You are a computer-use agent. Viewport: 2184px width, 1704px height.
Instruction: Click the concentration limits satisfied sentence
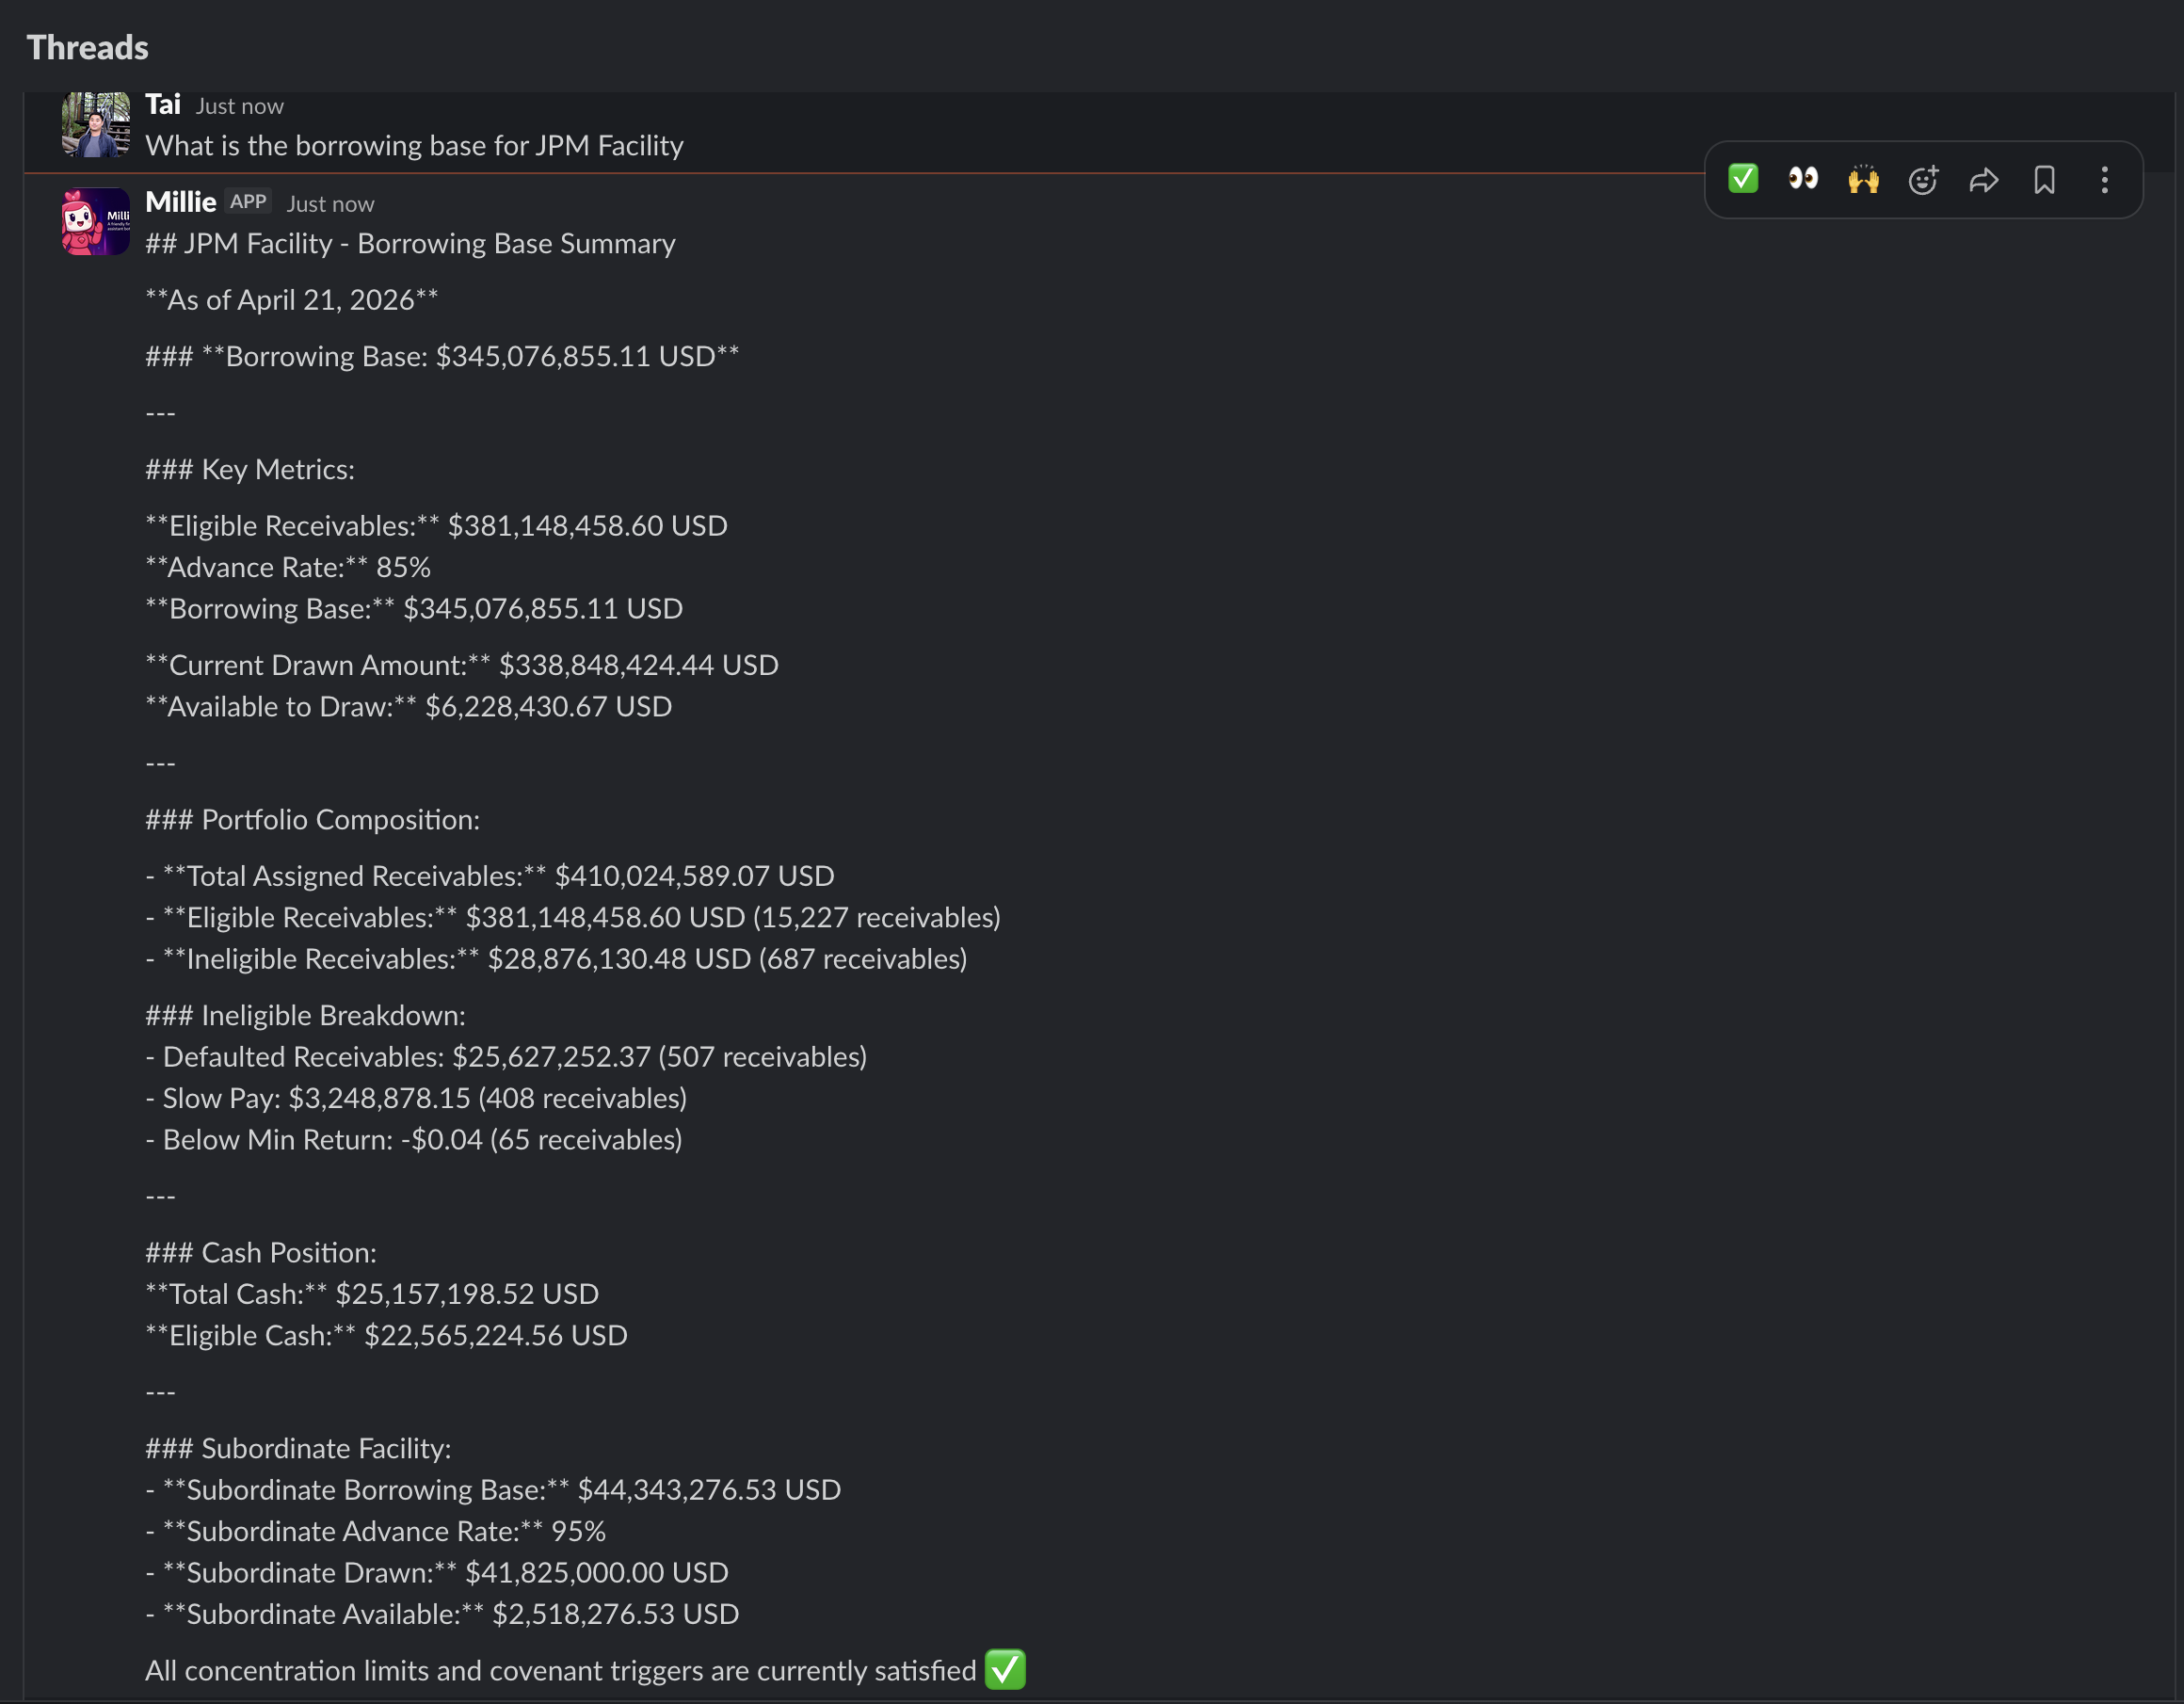click(561, 1671)
